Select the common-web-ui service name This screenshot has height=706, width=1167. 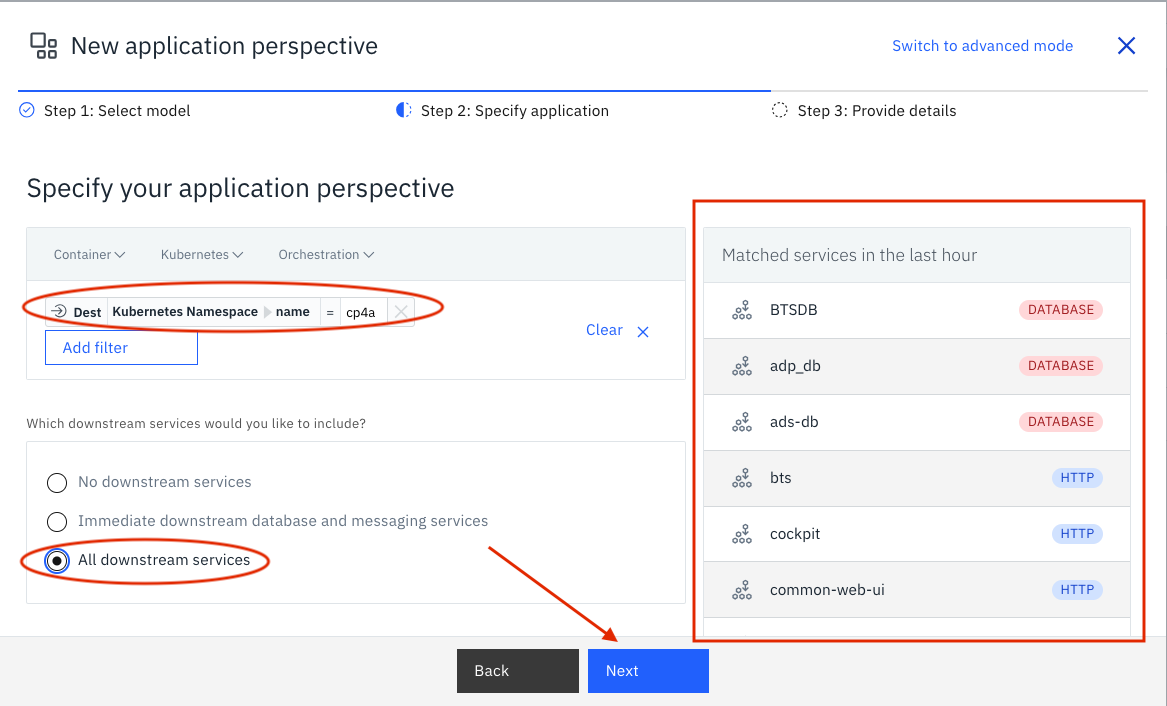tap(827, 590)
